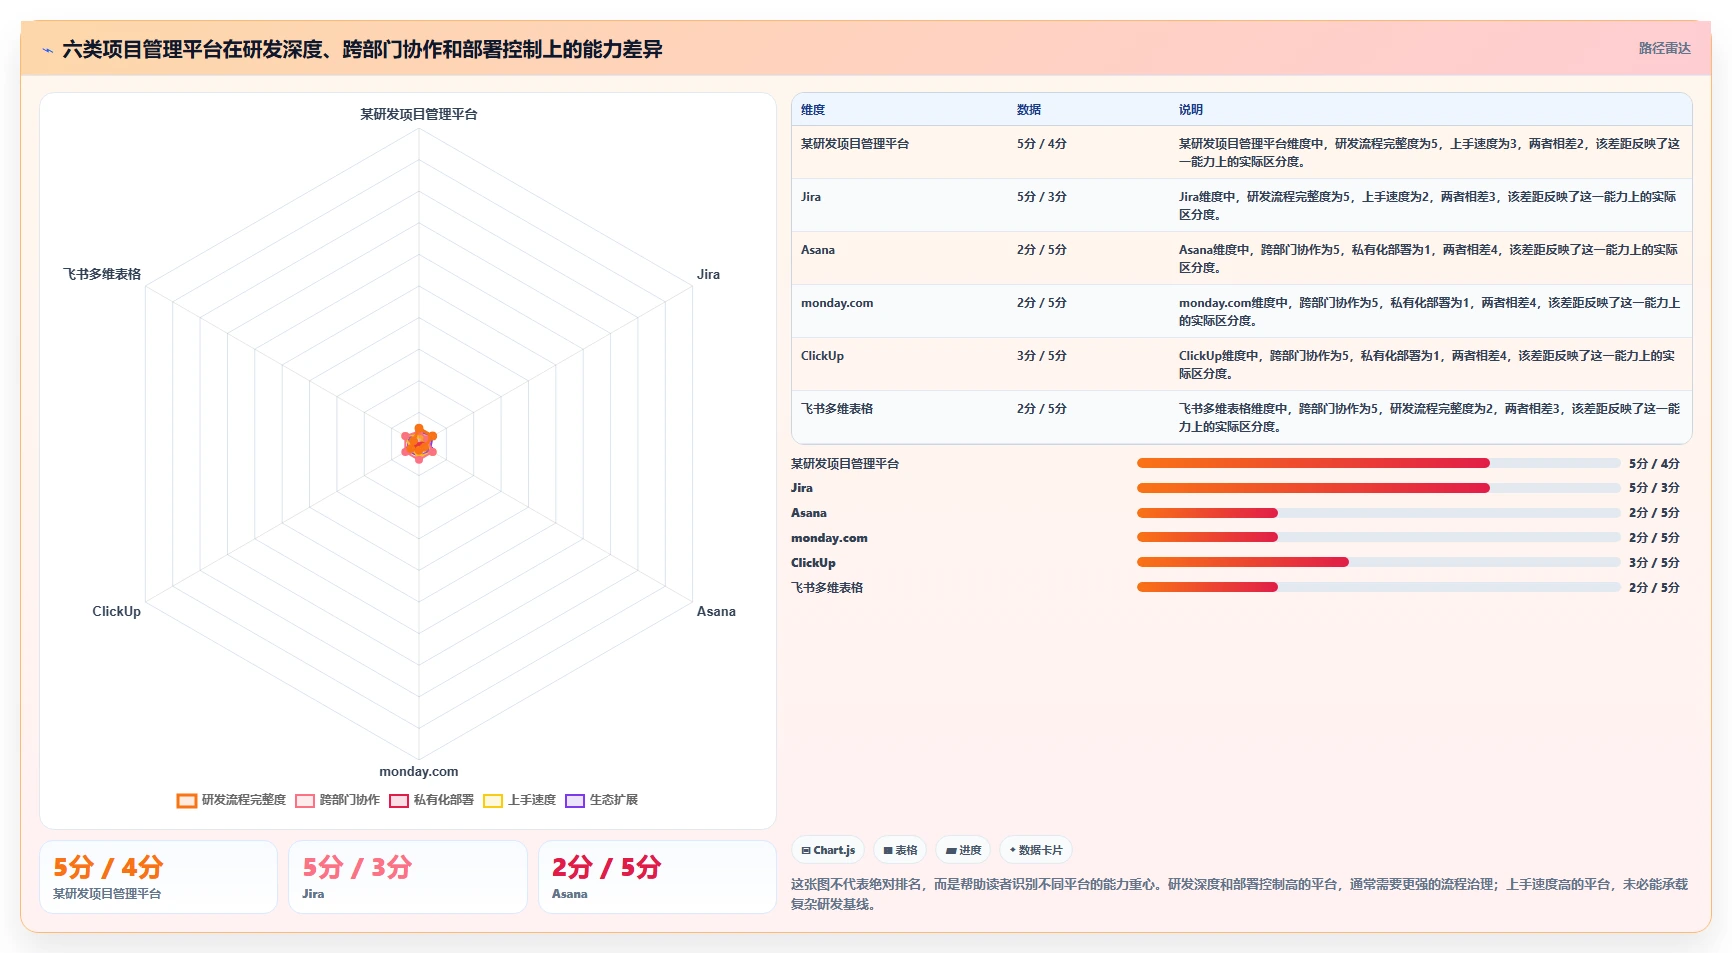
Task: Select the 飞书多维表格 cell in the table
Action: [837, 409]
